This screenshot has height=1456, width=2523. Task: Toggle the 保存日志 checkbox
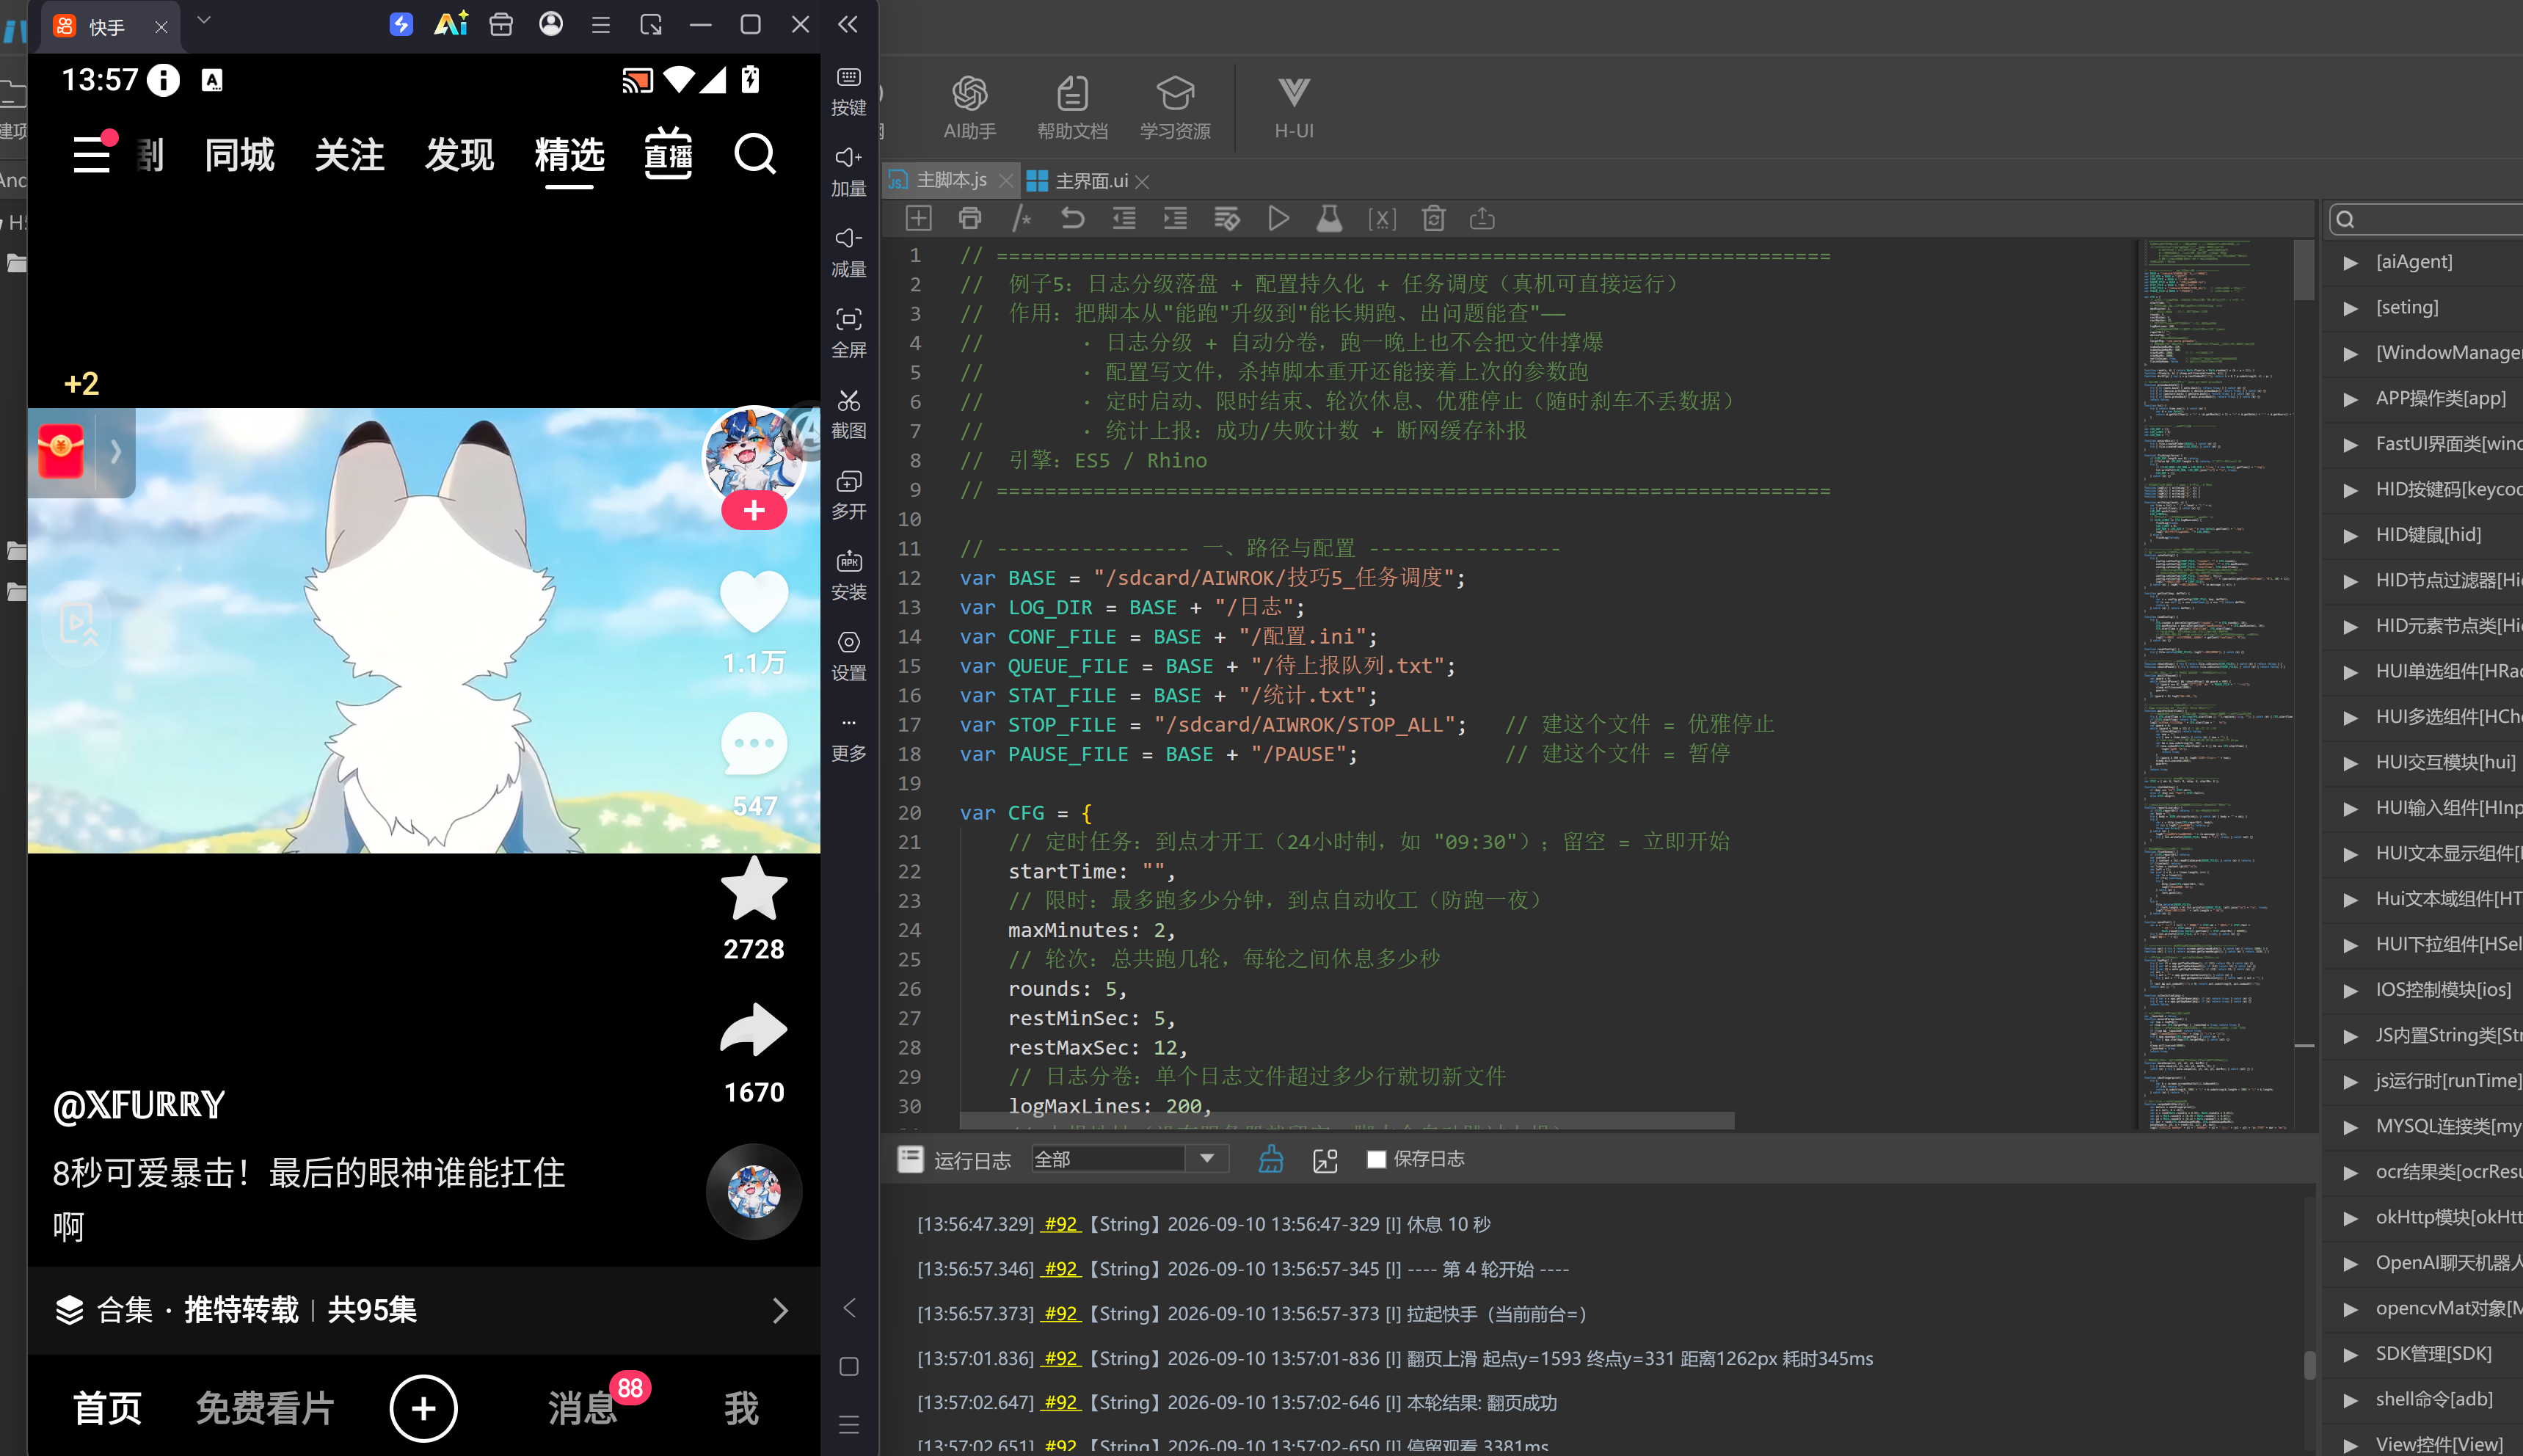[x=1376, y=1159]
